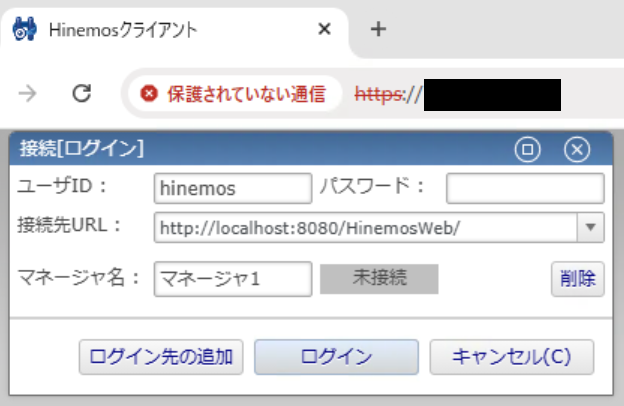
Task: Expand the 接続先URL dropdown arrow
Action: (591, 228)
